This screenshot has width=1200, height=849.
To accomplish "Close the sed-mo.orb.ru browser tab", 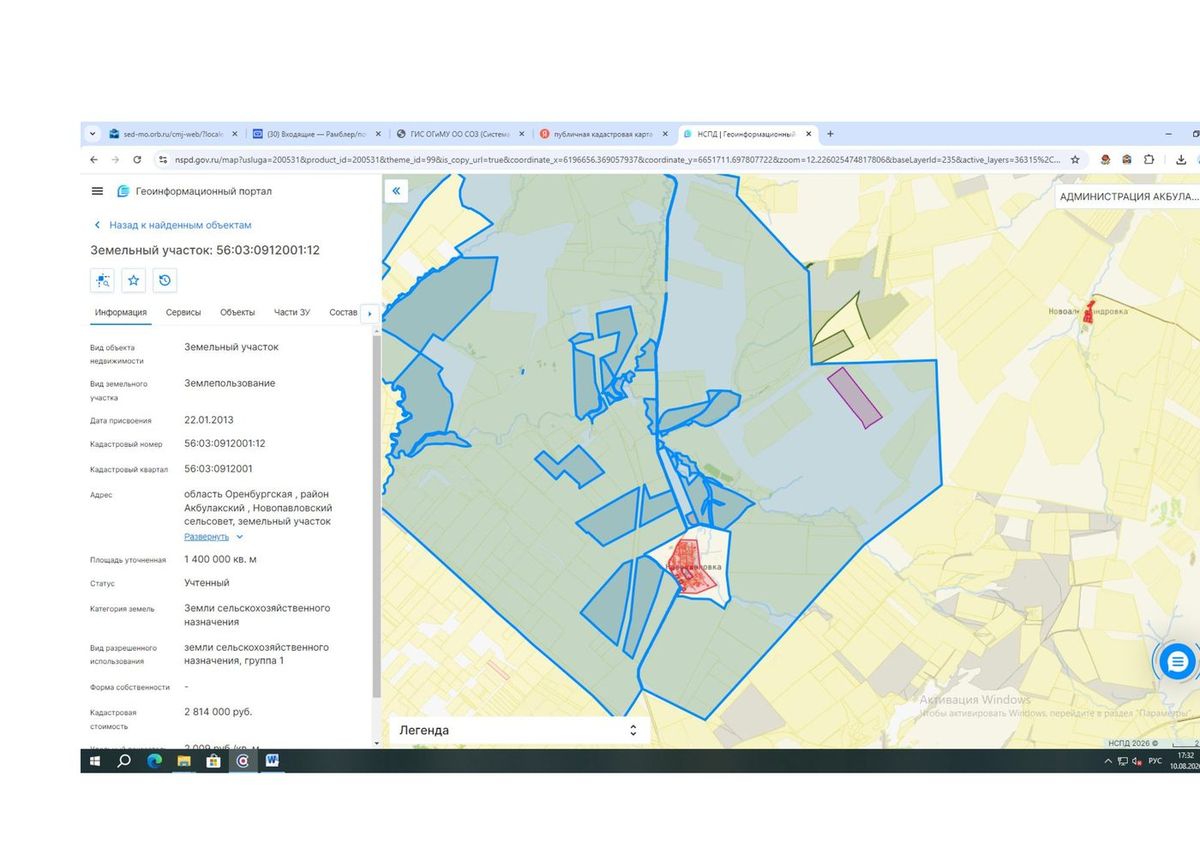I will pos(234,134).
